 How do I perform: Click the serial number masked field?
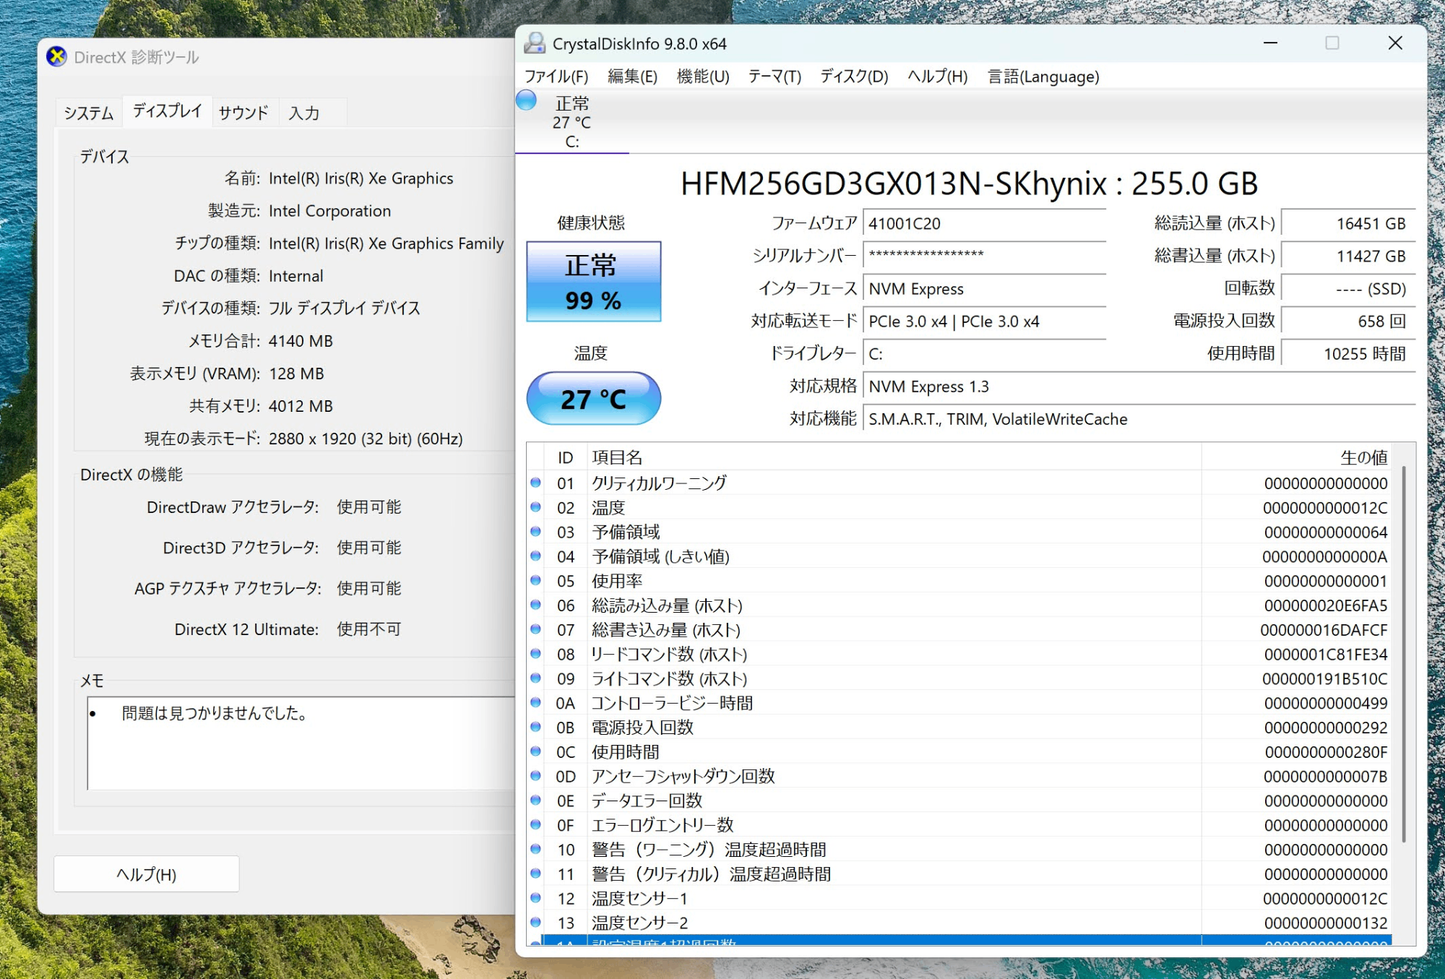pos(985,256)
